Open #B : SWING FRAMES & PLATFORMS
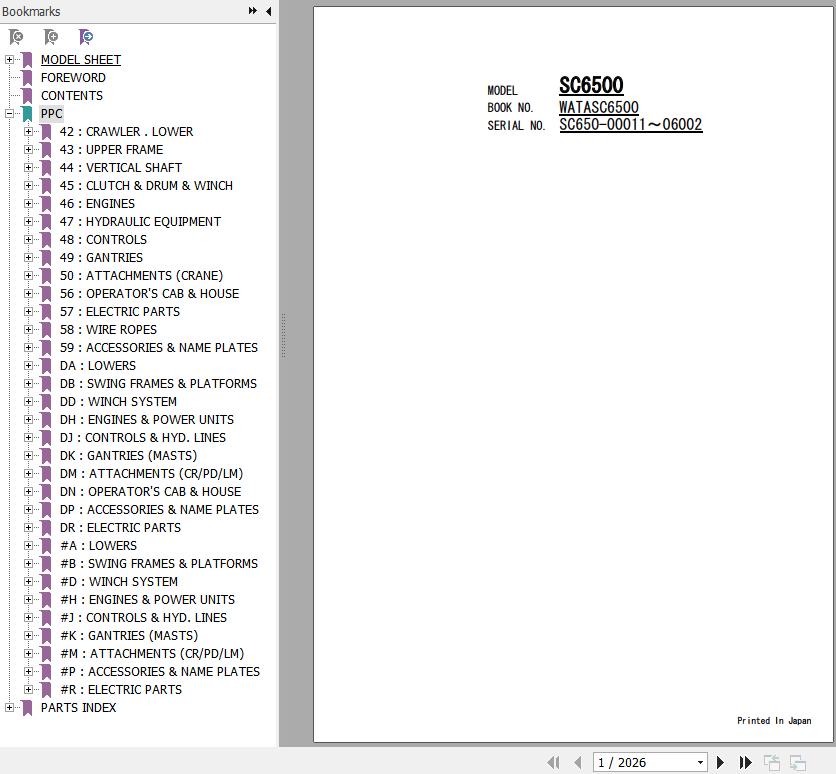The height and width of the screenshot is (774, 836). 159,563
